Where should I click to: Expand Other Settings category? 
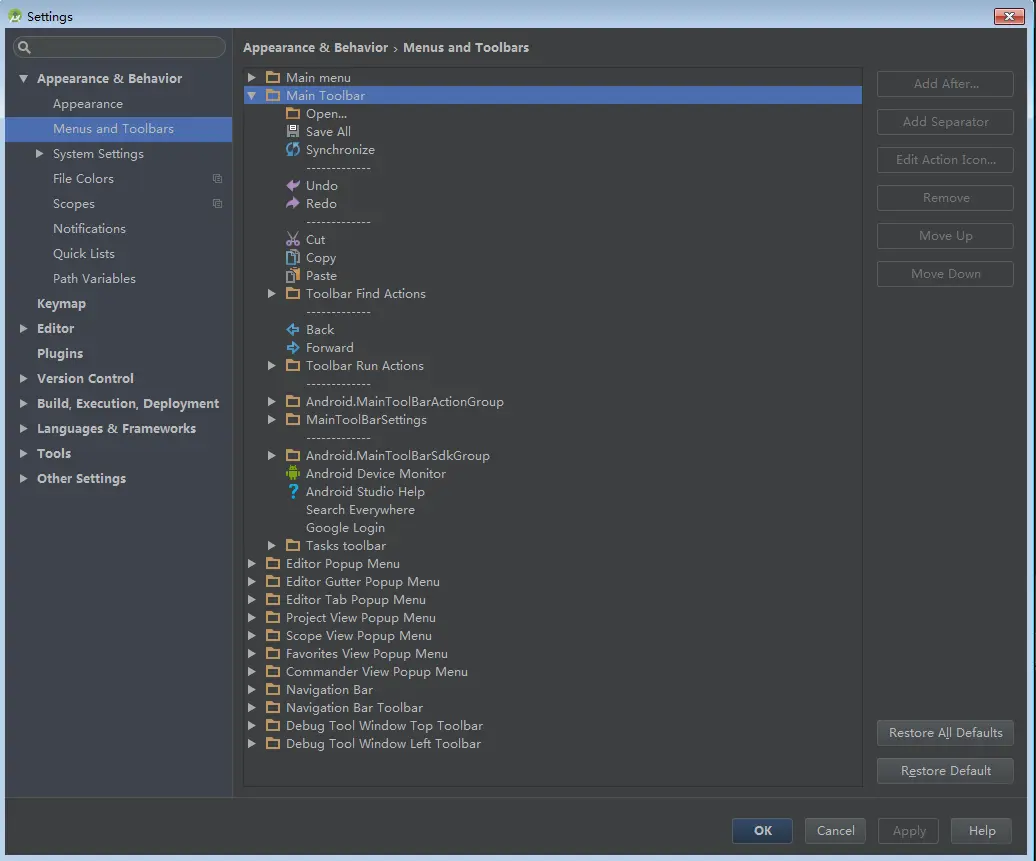24,478
